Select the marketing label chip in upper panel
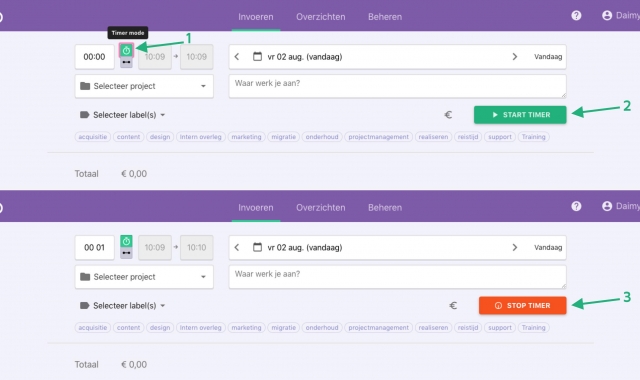 pos(246,137)
